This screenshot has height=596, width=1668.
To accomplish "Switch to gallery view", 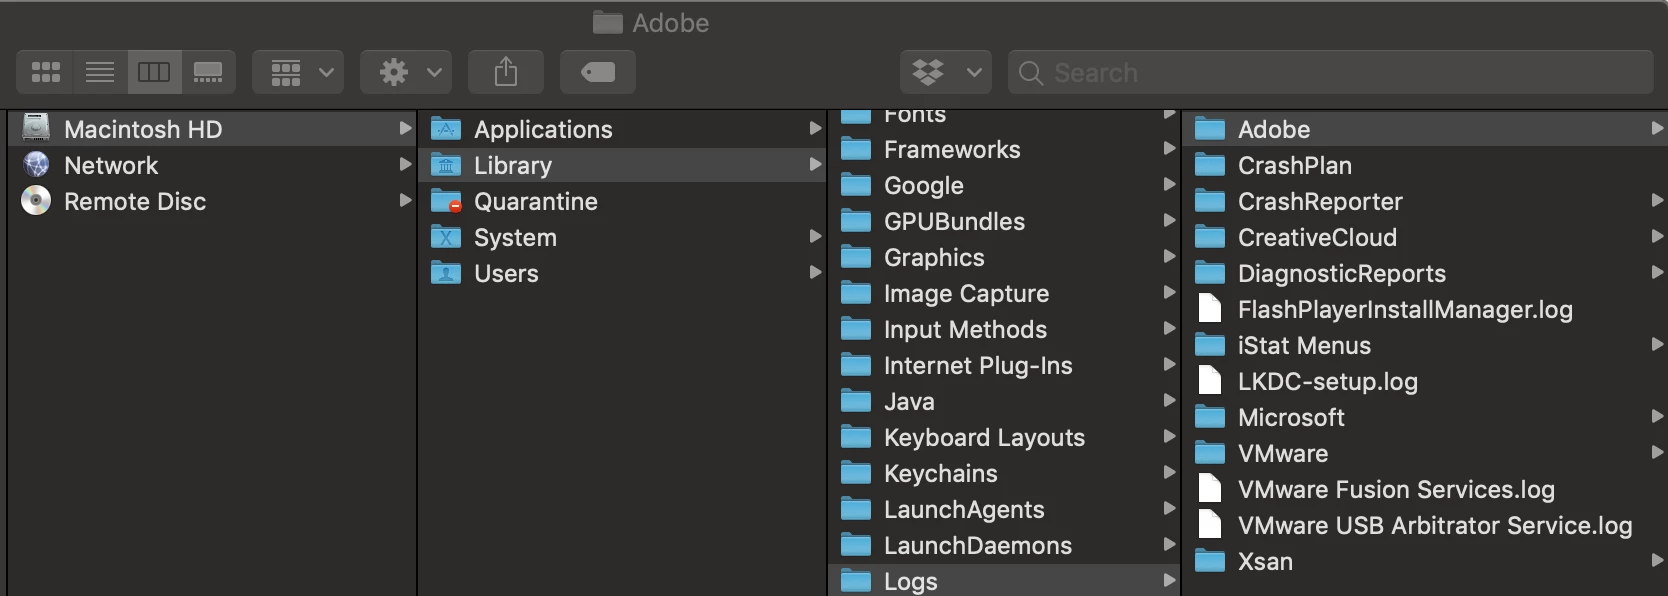I will tap(208, 72).
